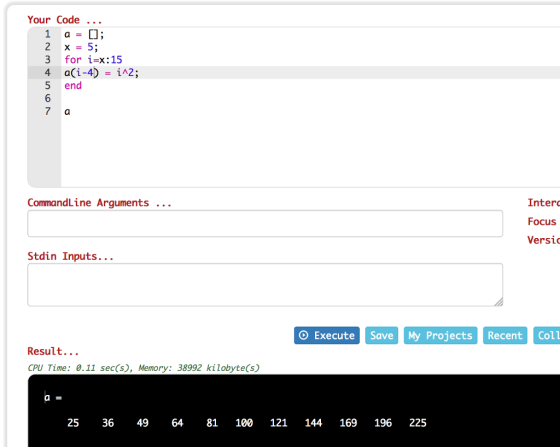Click the CPU Time and Memory status line
Image resolution: width=560 pixels, height=447 pixels.
[x=144, y=368]
